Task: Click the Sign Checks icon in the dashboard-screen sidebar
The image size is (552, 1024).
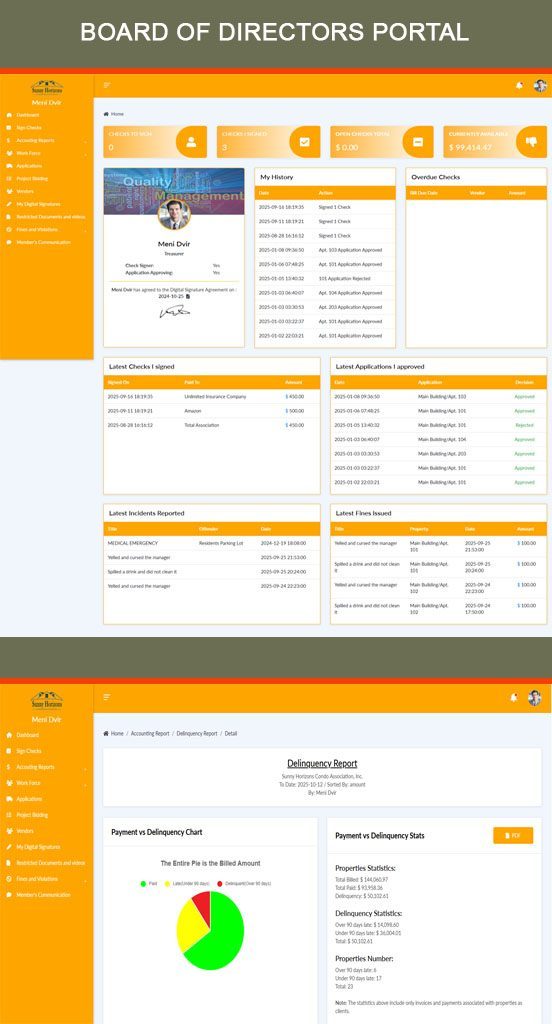Action: [9, 127]
